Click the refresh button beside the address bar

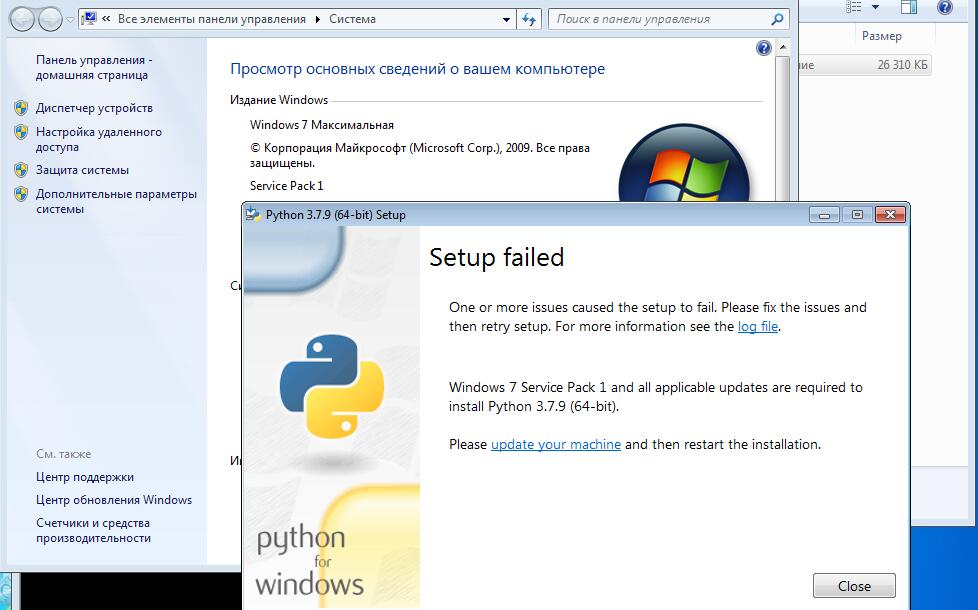tap(529, 19)
